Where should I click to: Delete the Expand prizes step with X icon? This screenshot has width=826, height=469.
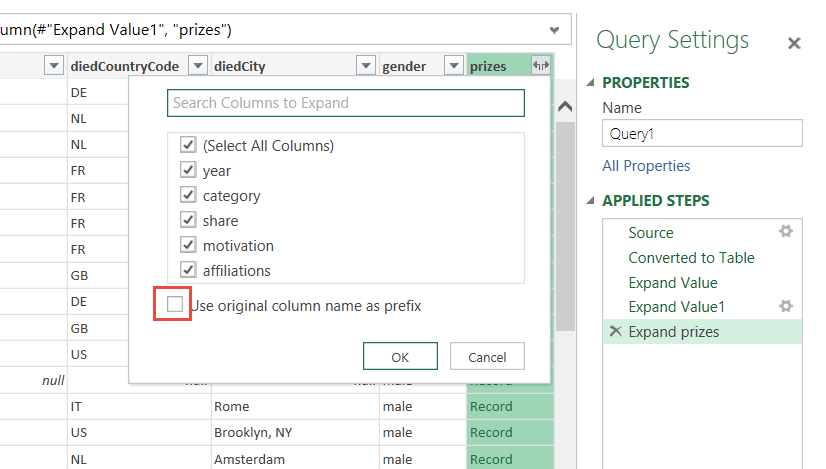click(614, 332)
